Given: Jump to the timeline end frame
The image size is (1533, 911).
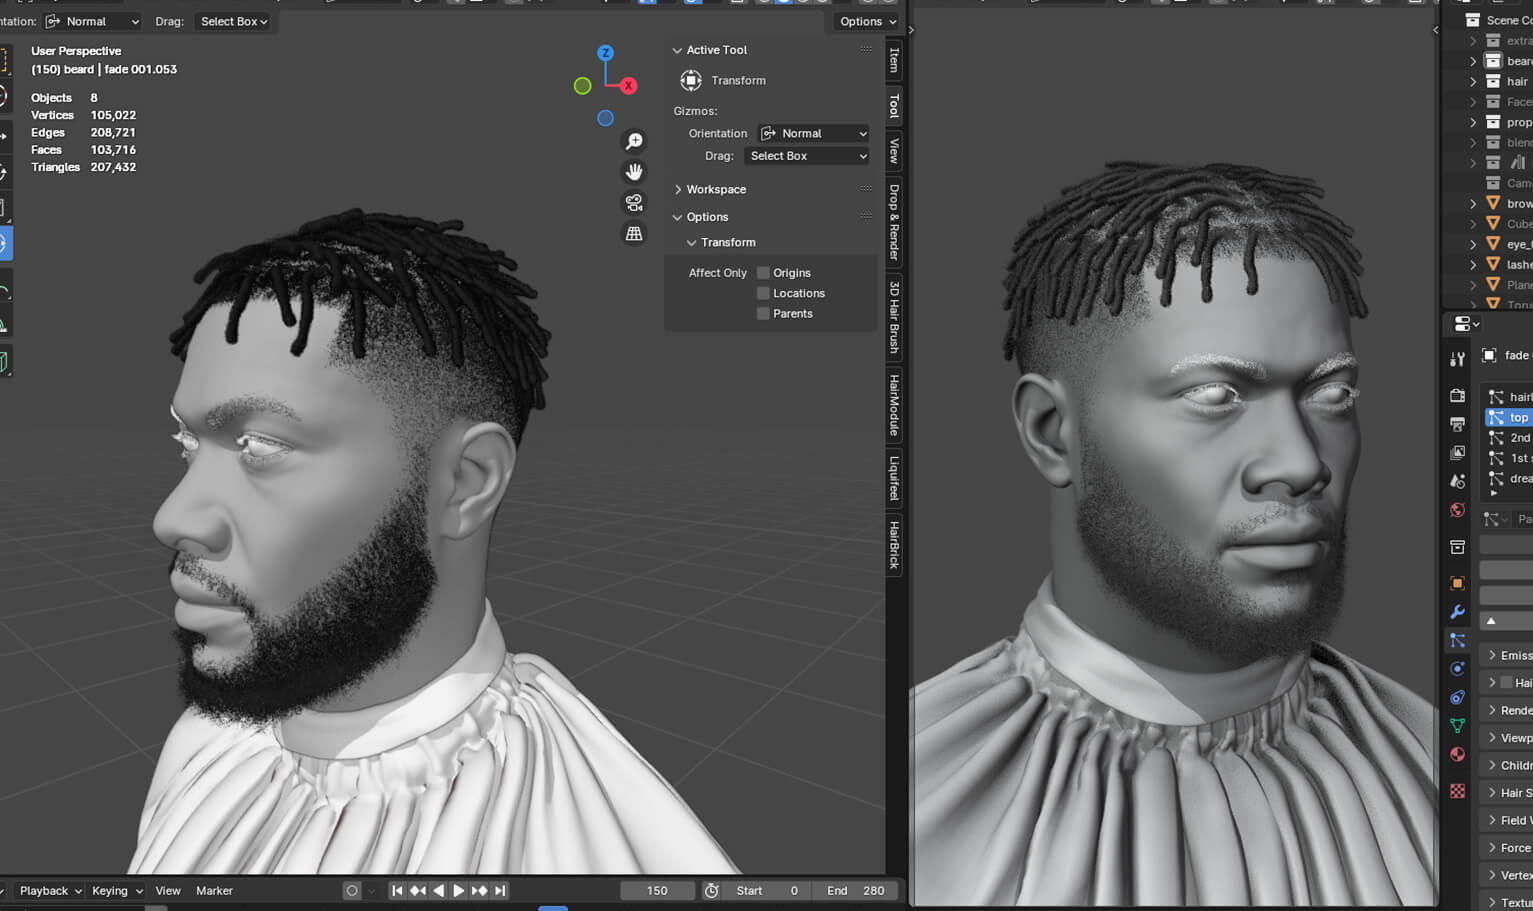Looking at the screenshot, I should [x=500, y=890].
